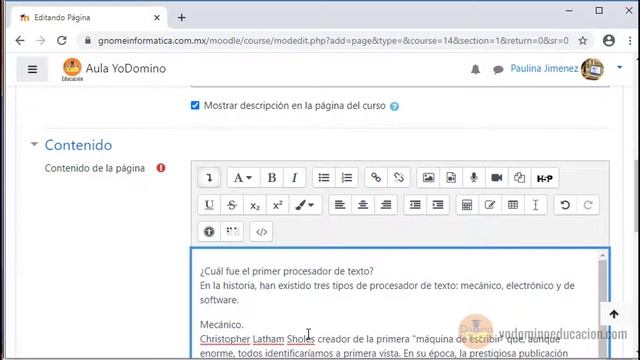Image resolution: width=640 pixels, height=360 pixels.
Task: Run the accessibility checker
Action: pos(209,231)
